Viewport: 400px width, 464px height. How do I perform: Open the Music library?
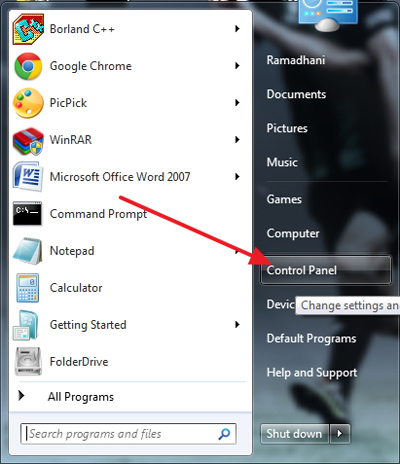(x=282, y=162)
